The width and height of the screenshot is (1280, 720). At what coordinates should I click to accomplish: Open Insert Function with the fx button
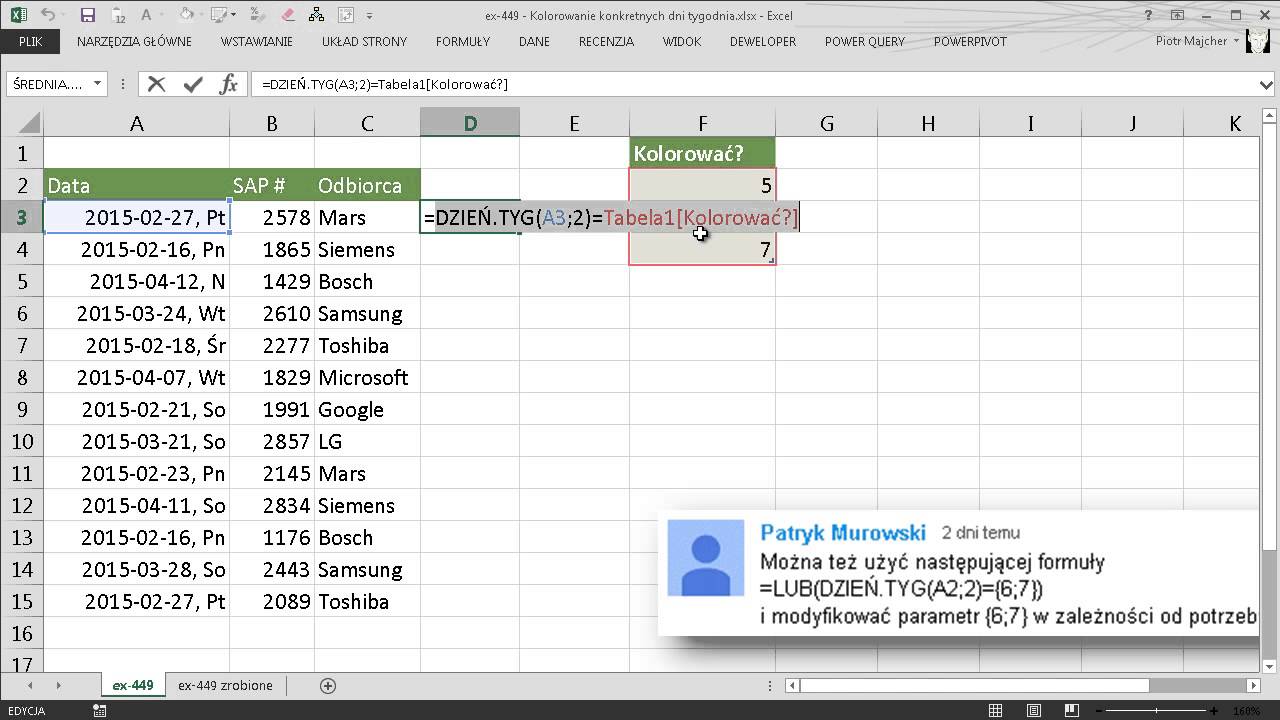coord(228,84)
